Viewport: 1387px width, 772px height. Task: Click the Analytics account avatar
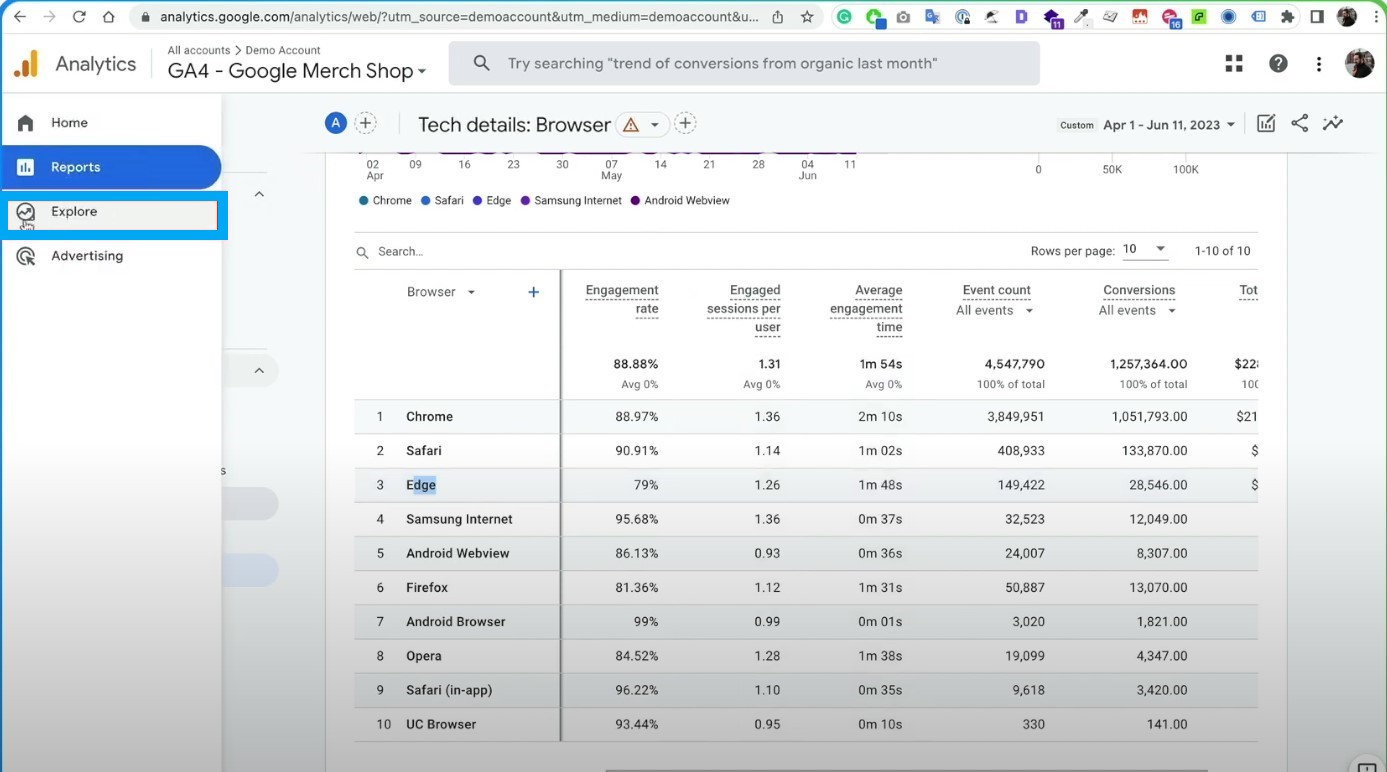click(x=1360, y=64)
